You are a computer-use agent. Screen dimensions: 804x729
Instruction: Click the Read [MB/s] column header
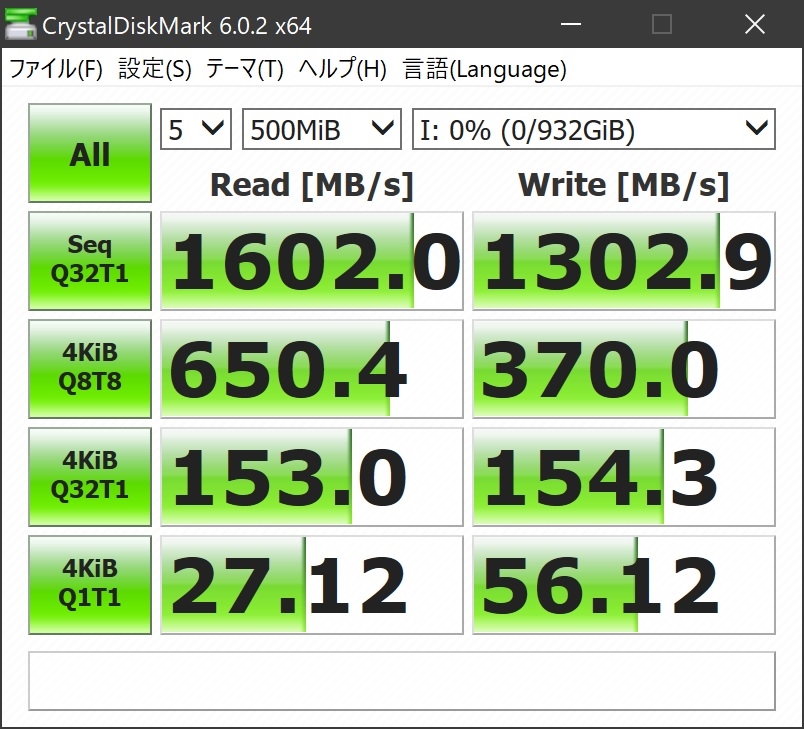tap(312, 185)
